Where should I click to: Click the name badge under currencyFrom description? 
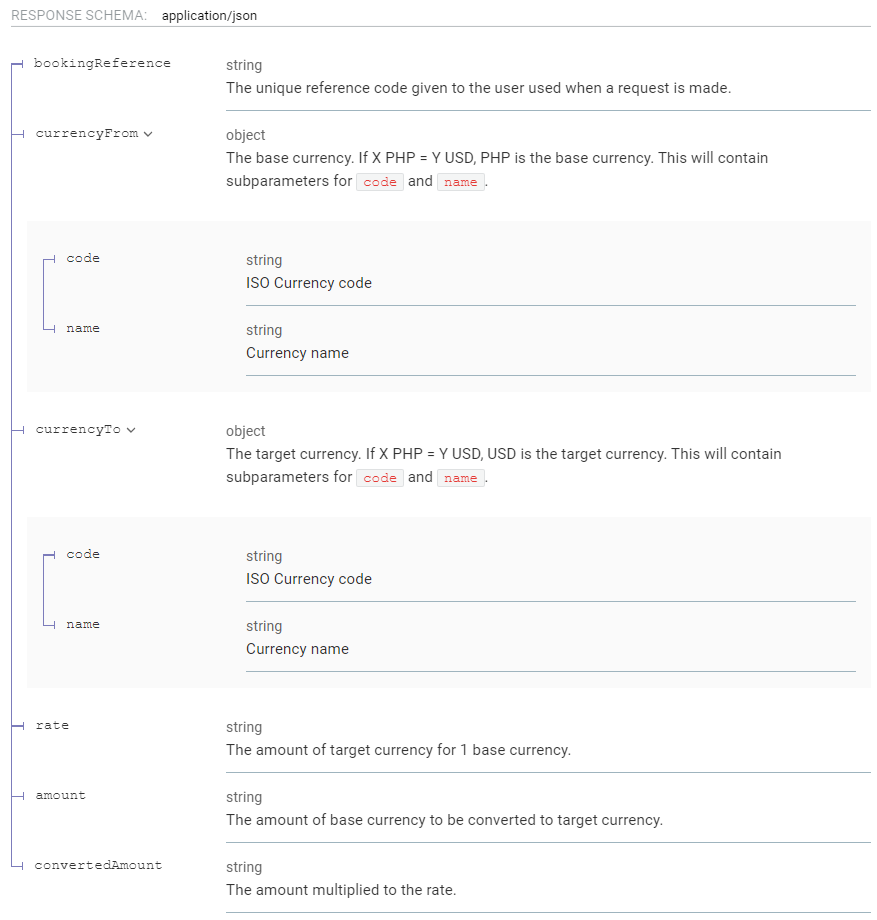[x=460, y=182]
